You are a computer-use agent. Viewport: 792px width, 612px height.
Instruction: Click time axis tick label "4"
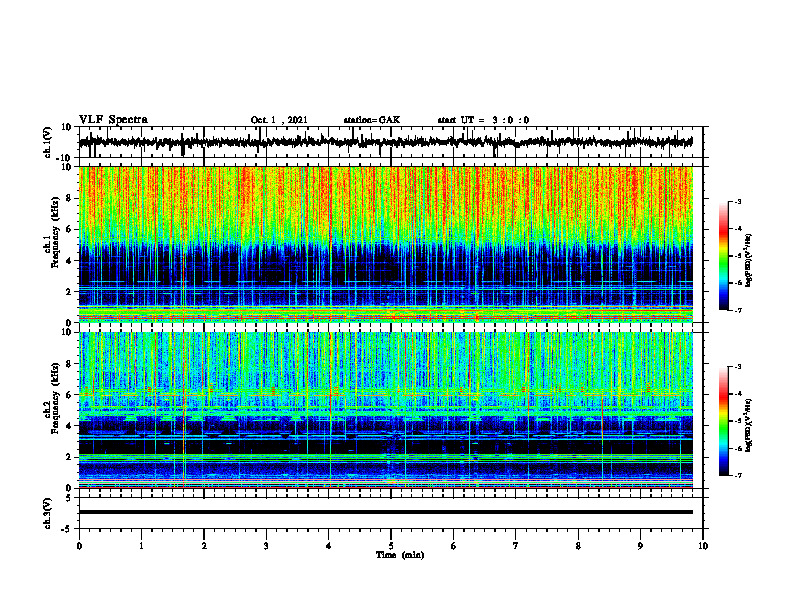coord(329,546)
